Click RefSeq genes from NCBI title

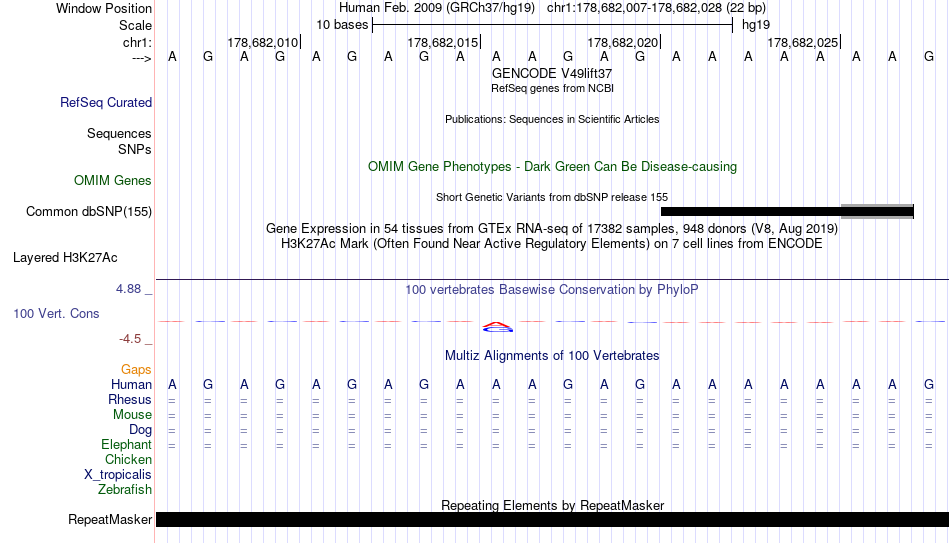[552, 88]
